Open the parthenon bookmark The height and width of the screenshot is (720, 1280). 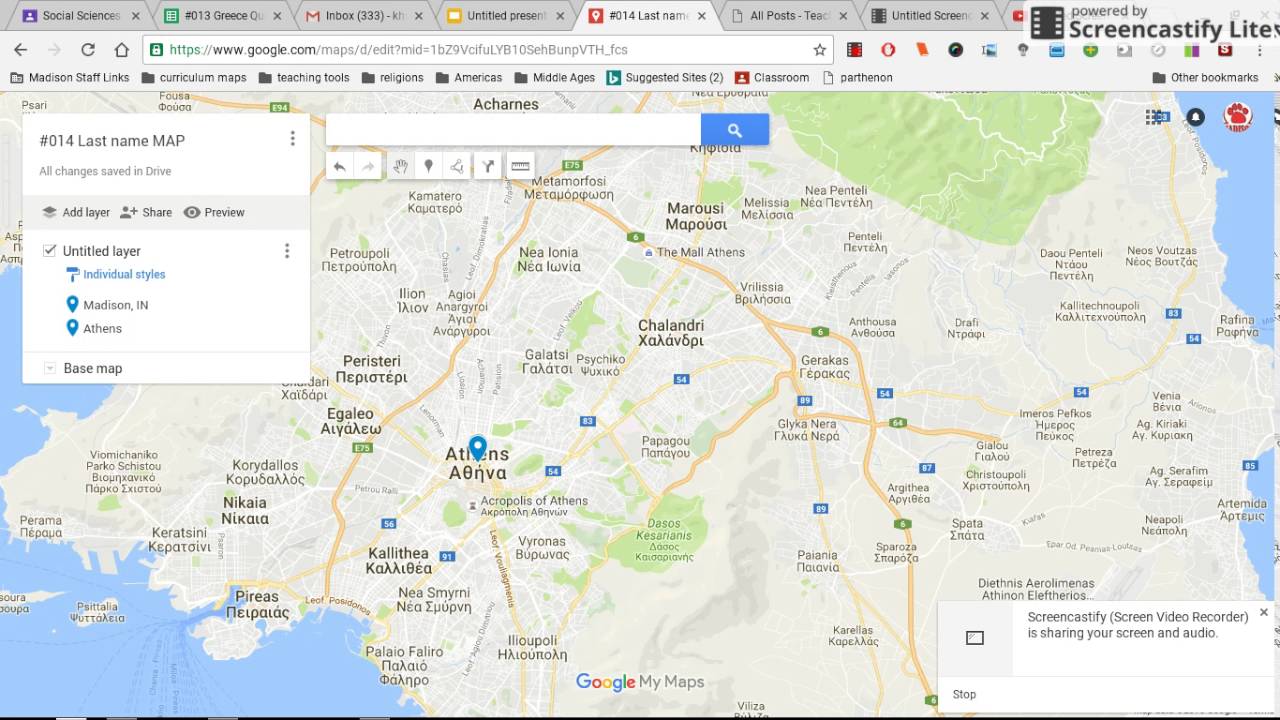858,77
